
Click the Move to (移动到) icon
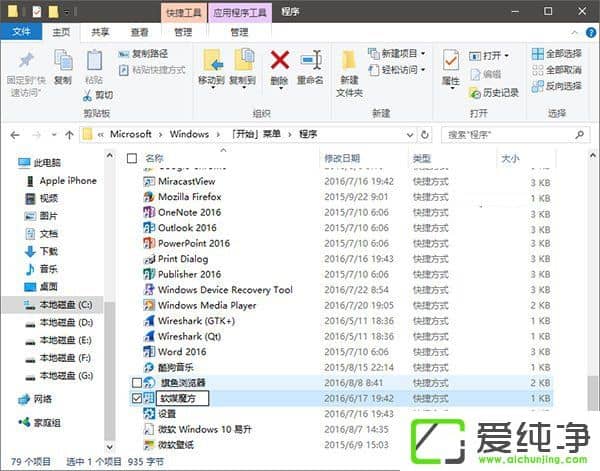click(212, 60)
